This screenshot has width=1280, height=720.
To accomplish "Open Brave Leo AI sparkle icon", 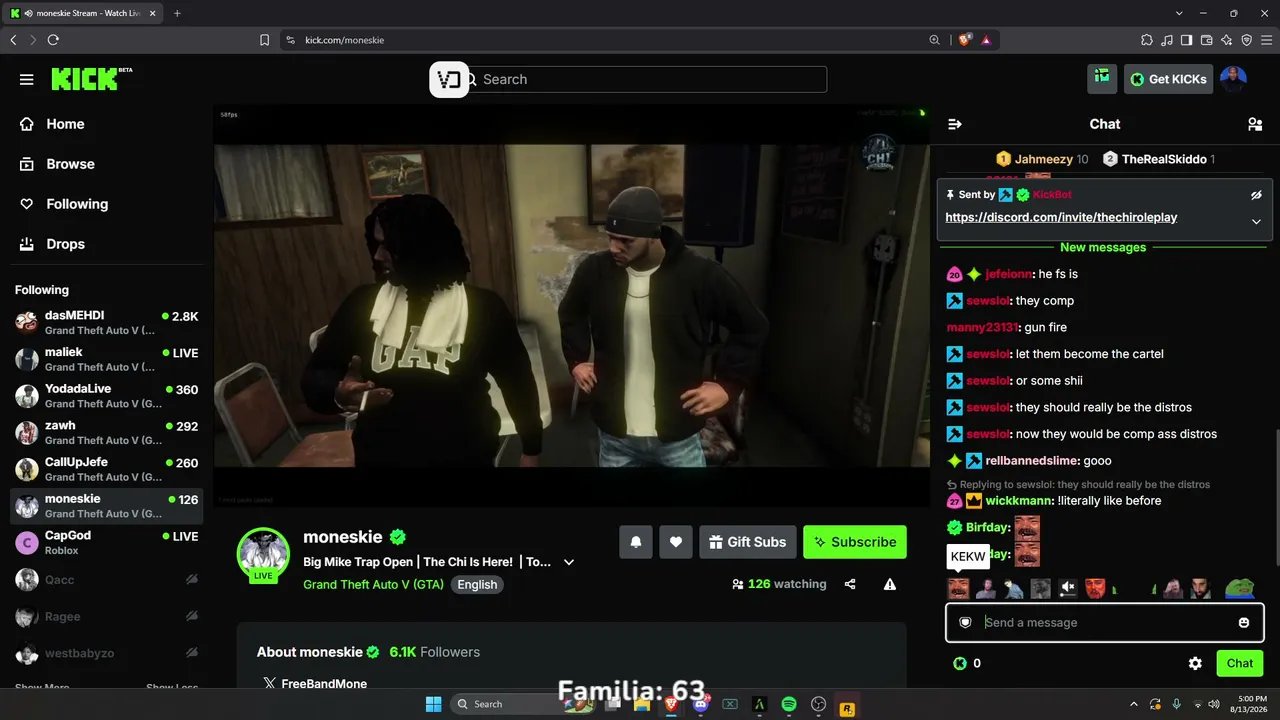I will (x=1227, y=40).
